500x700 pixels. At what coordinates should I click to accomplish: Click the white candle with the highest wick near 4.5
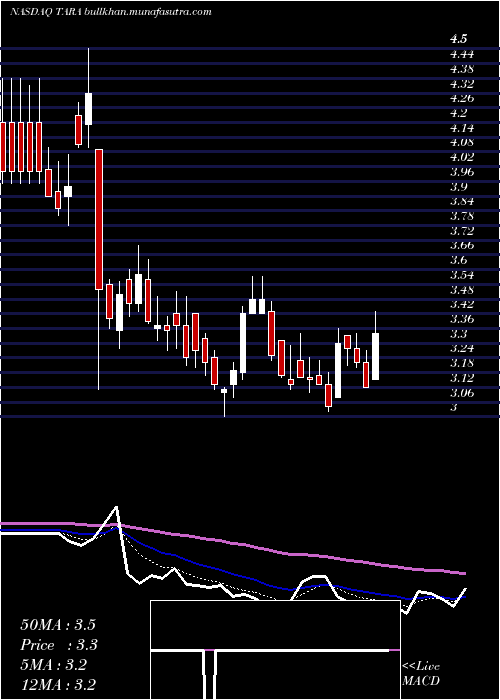(x=88, y=109)
